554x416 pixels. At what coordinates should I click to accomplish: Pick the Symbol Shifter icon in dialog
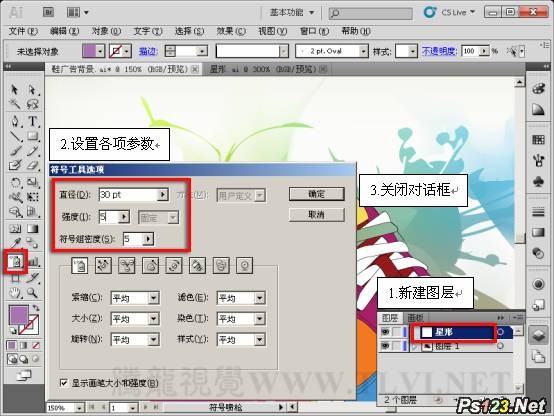[103, 265]
